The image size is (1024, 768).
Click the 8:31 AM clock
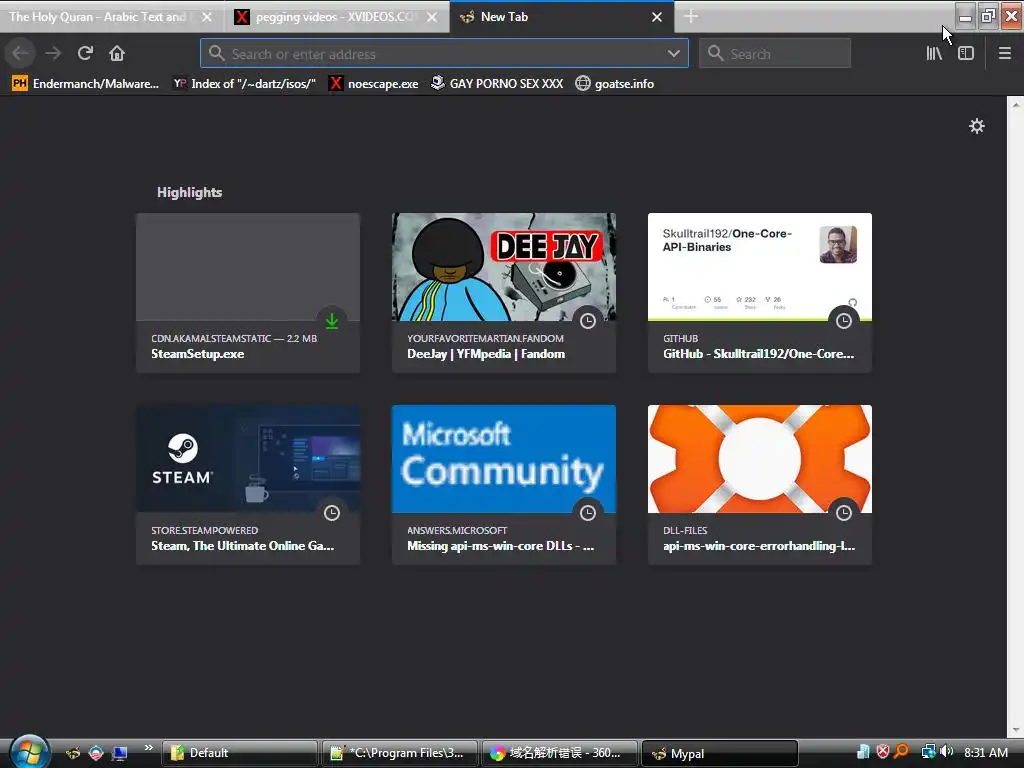click(985, 752)
